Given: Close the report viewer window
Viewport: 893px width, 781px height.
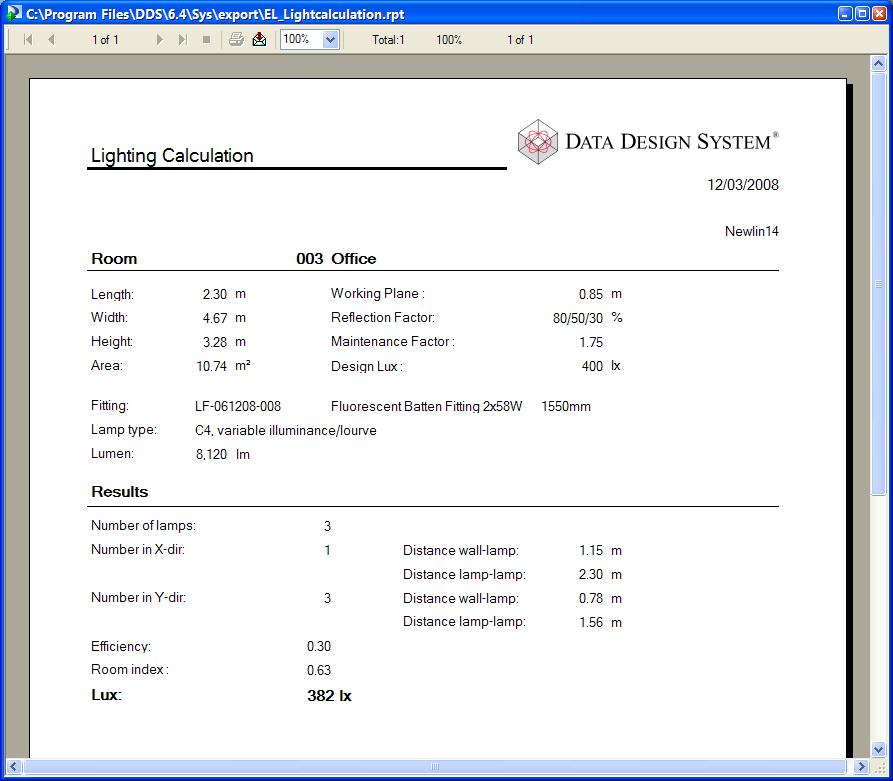Looking at the screenshot, I should 879,14.
